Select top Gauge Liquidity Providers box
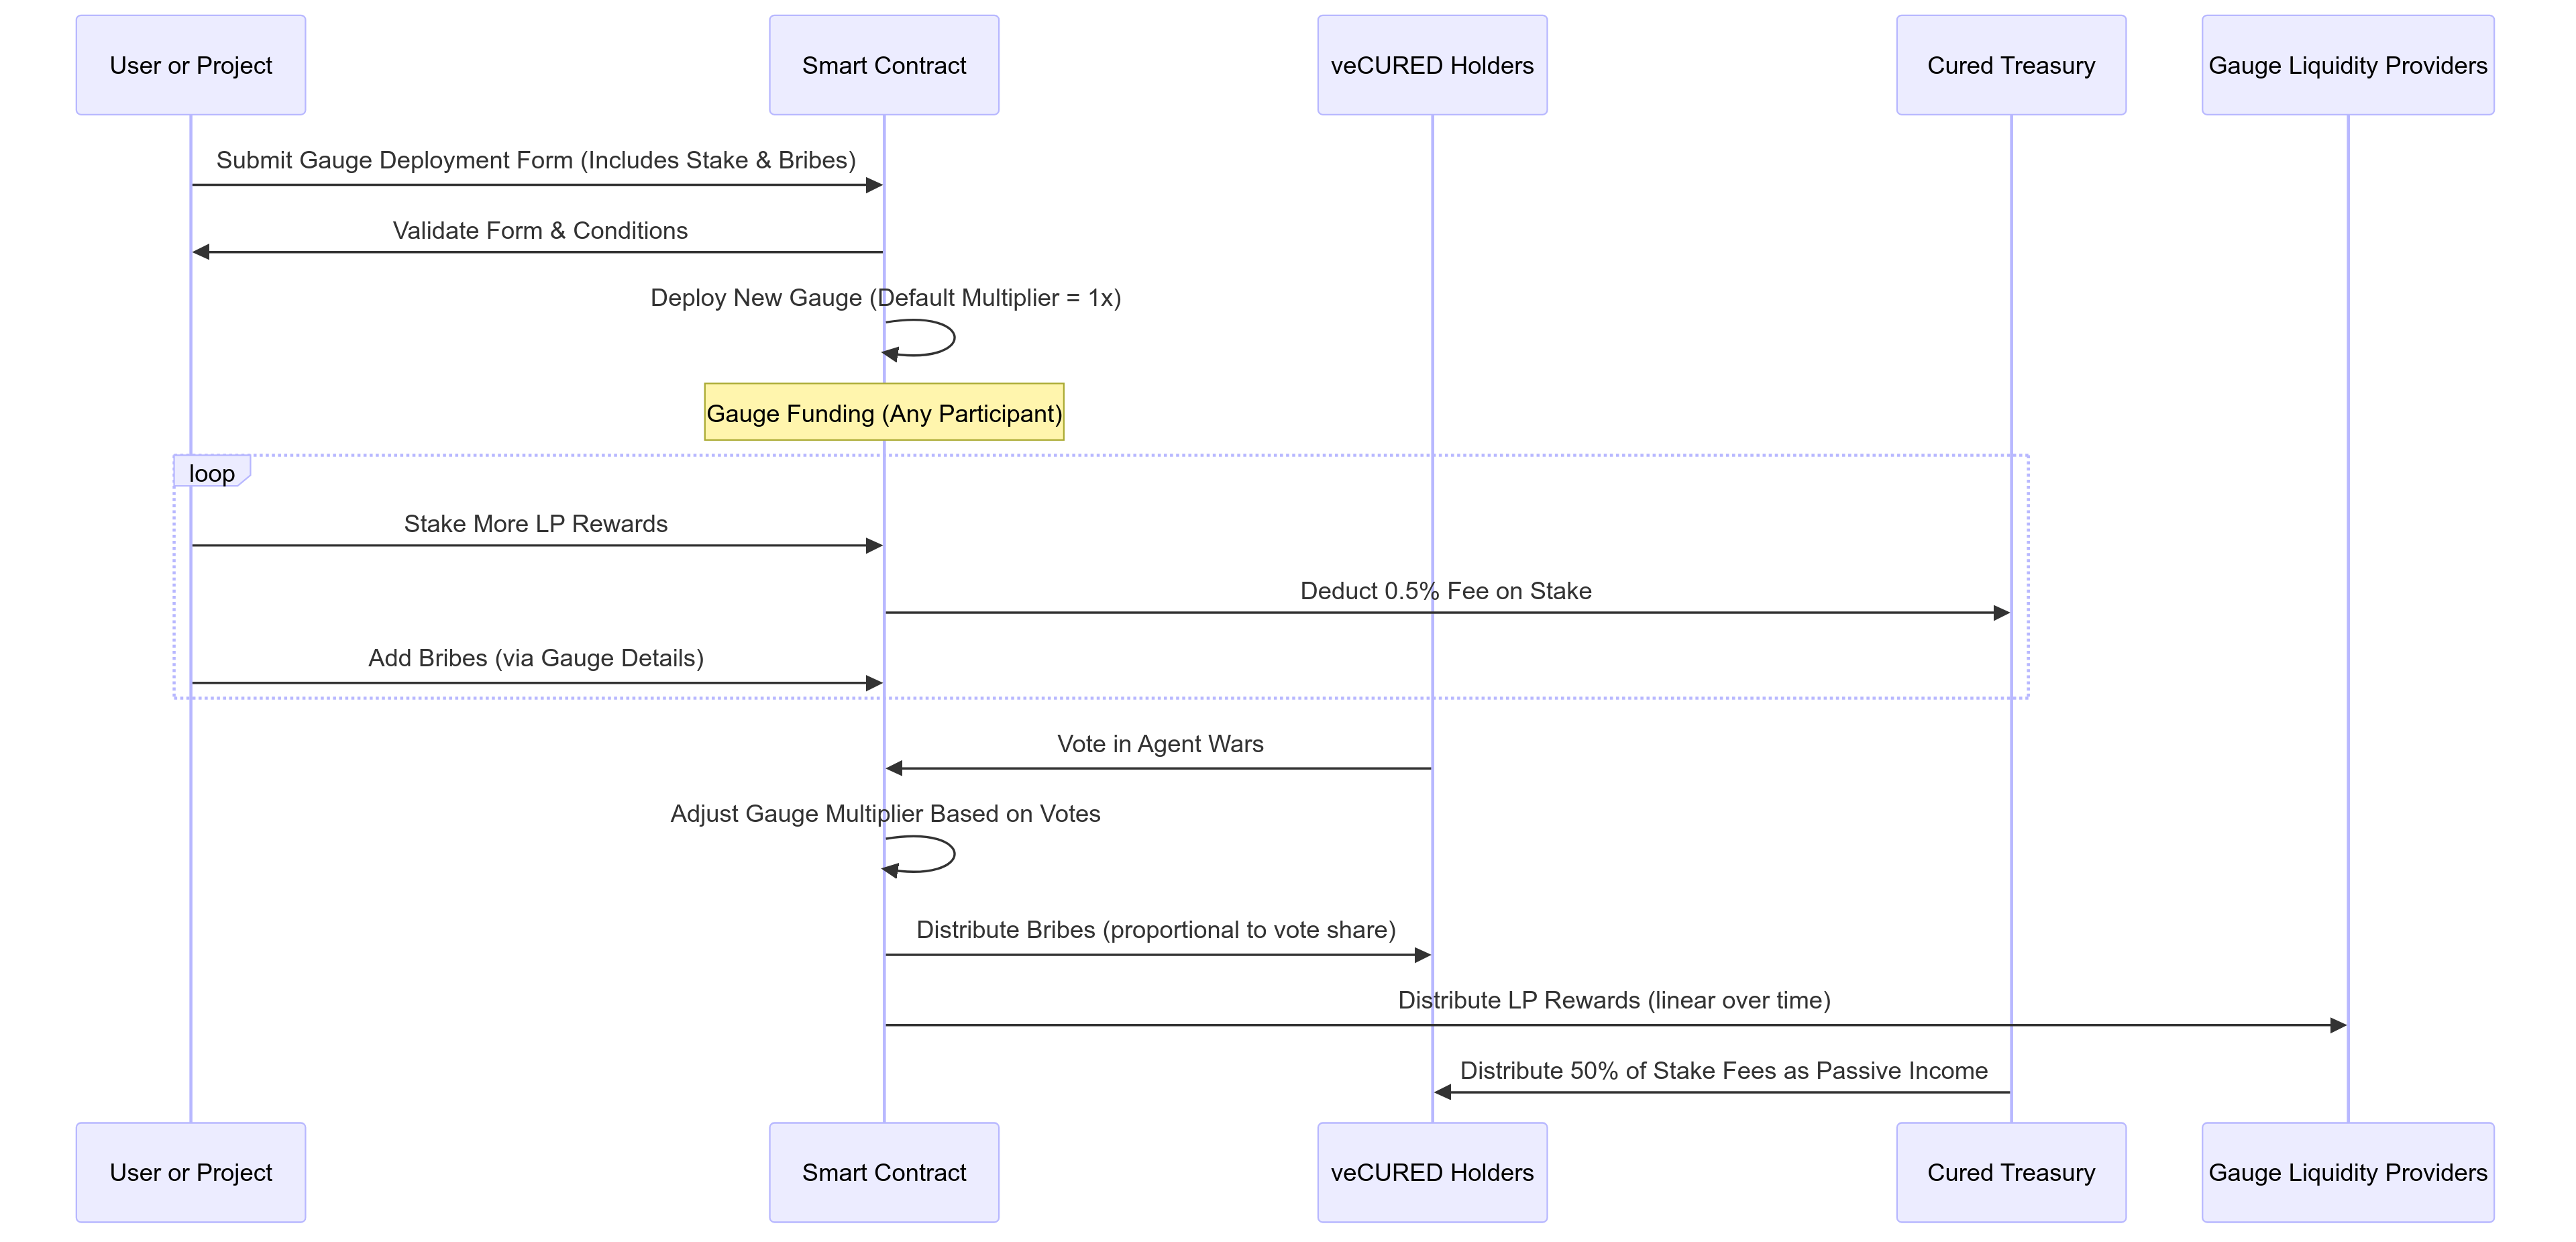2576x1242 pixels. tap(2347, 65)
